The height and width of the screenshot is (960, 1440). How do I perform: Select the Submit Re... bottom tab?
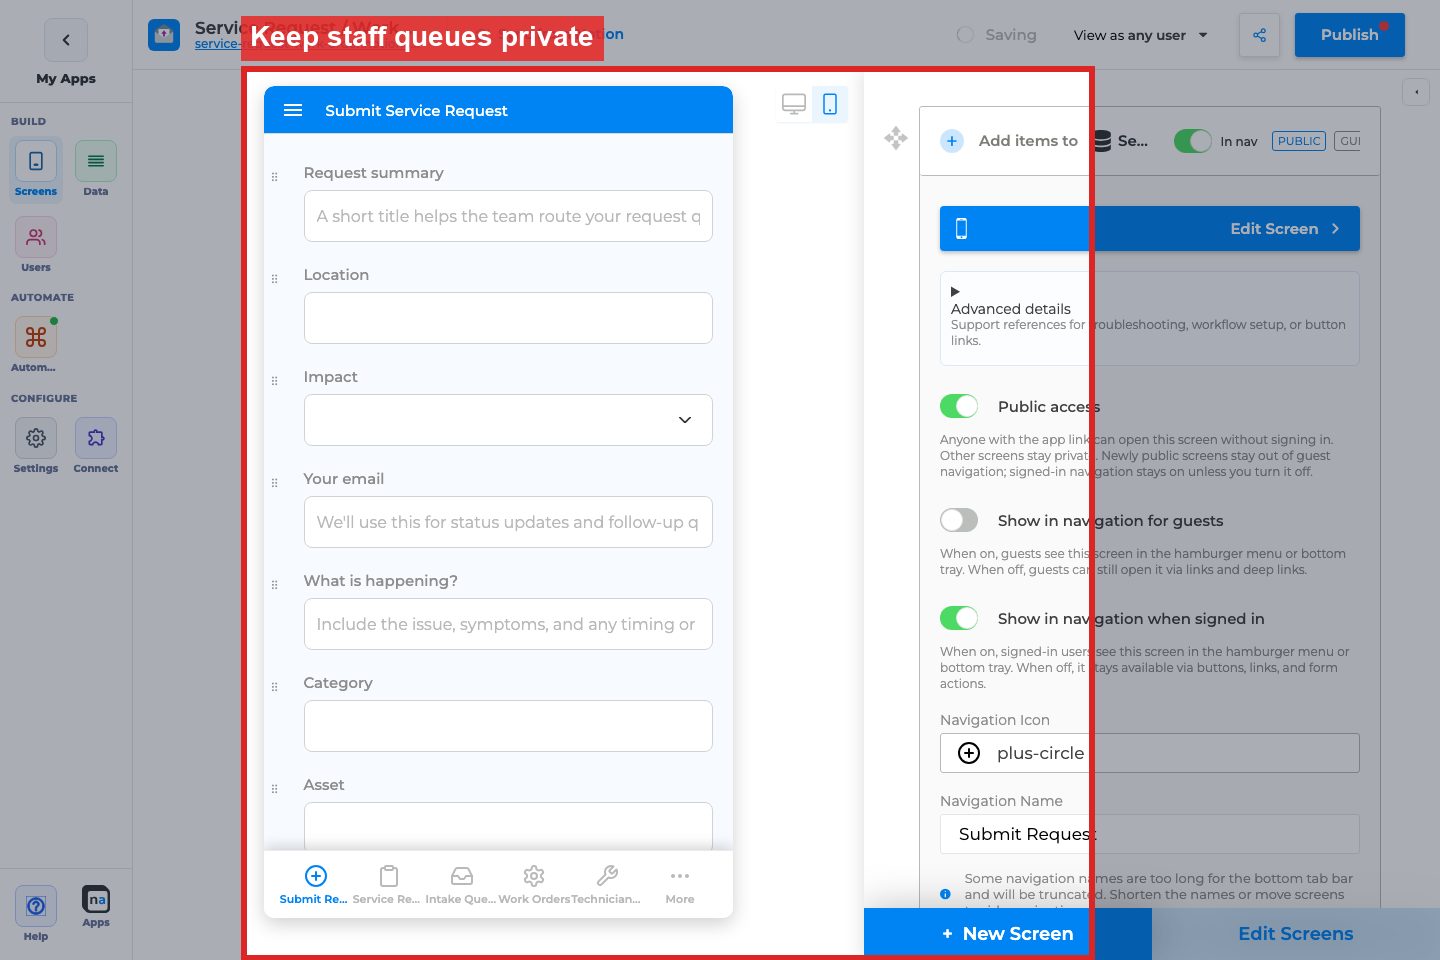click(315, 884)
